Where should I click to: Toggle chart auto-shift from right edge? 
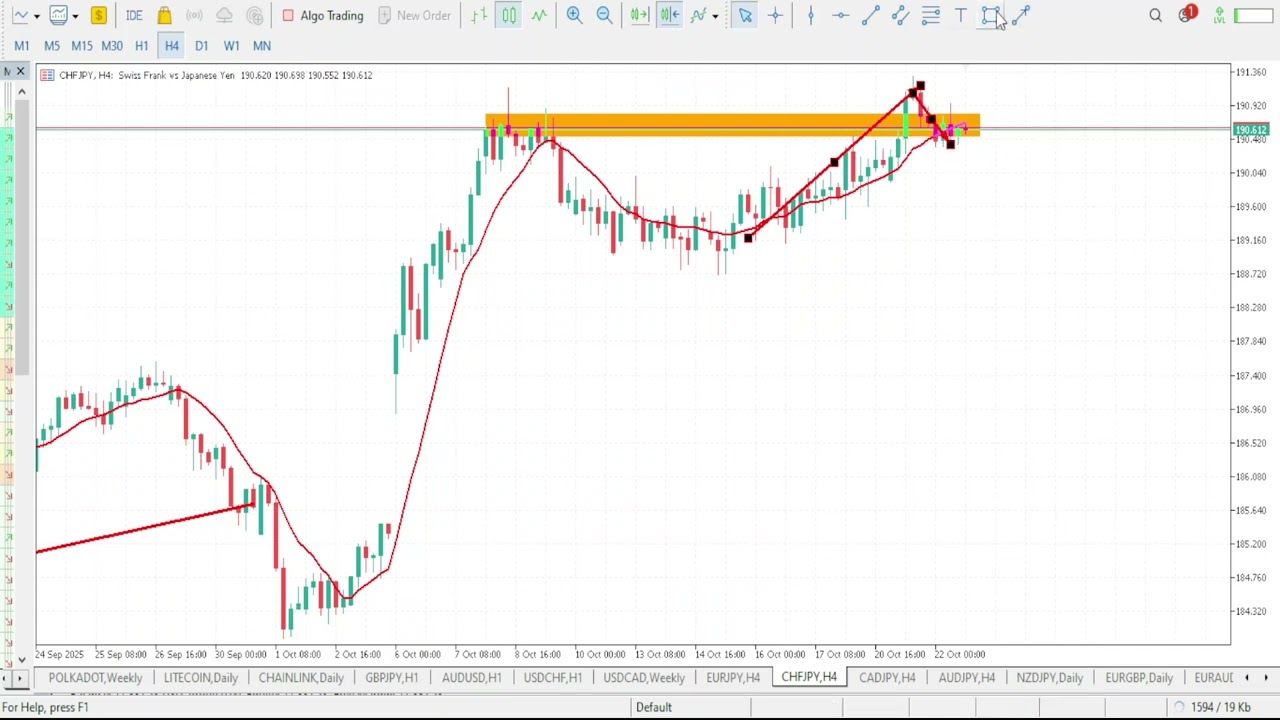coord(669,15)
